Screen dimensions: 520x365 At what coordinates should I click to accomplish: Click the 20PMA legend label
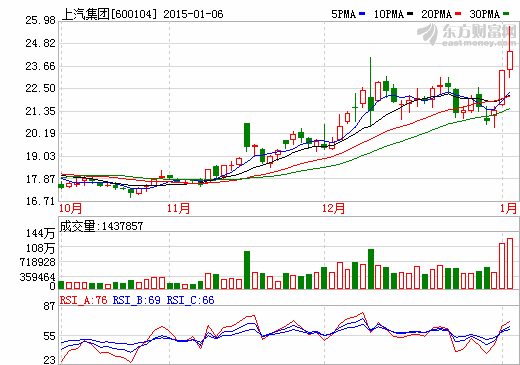[x=437, y=14]
